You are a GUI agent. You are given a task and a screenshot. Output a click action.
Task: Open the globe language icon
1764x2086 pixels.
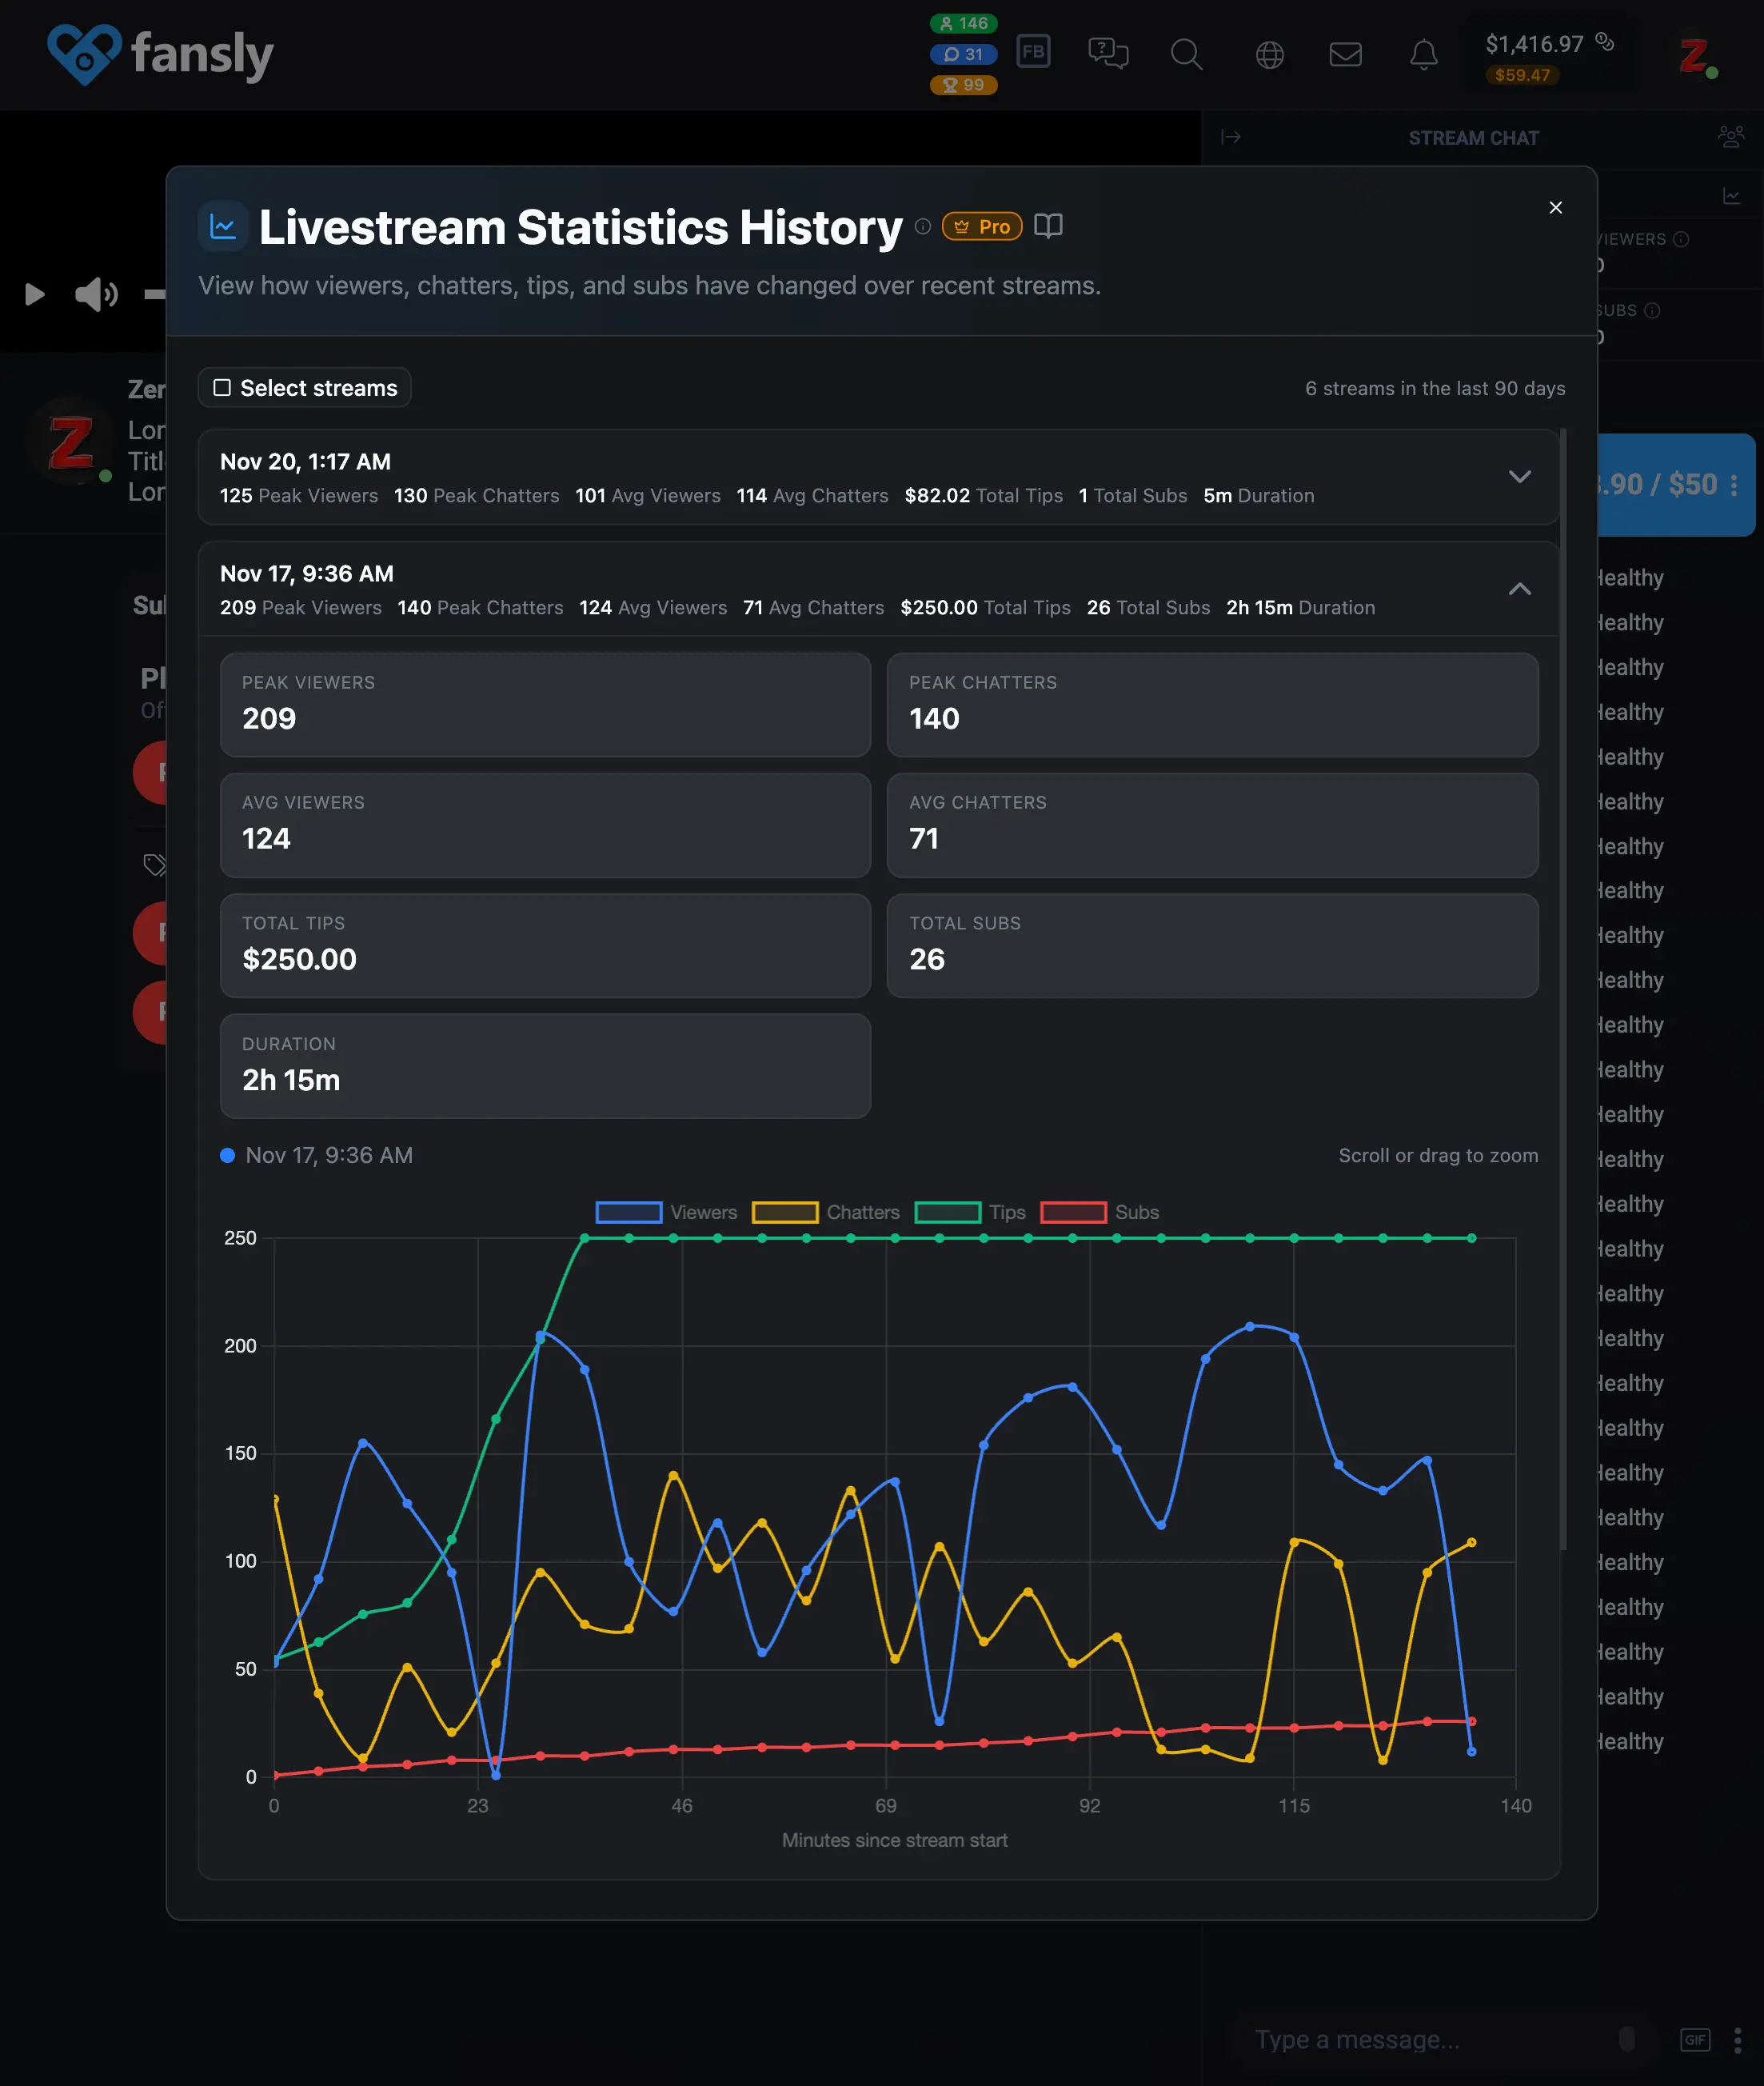pos(1269,55)
